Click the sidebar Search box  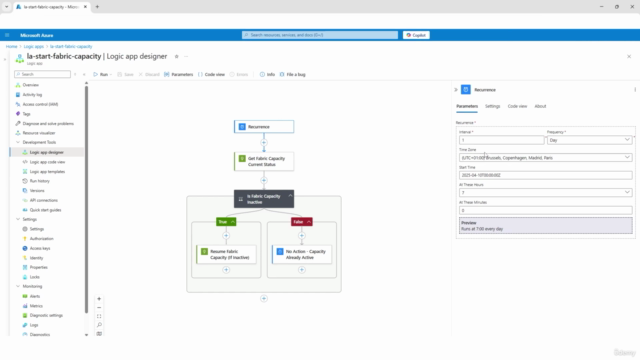pos(42,74)
